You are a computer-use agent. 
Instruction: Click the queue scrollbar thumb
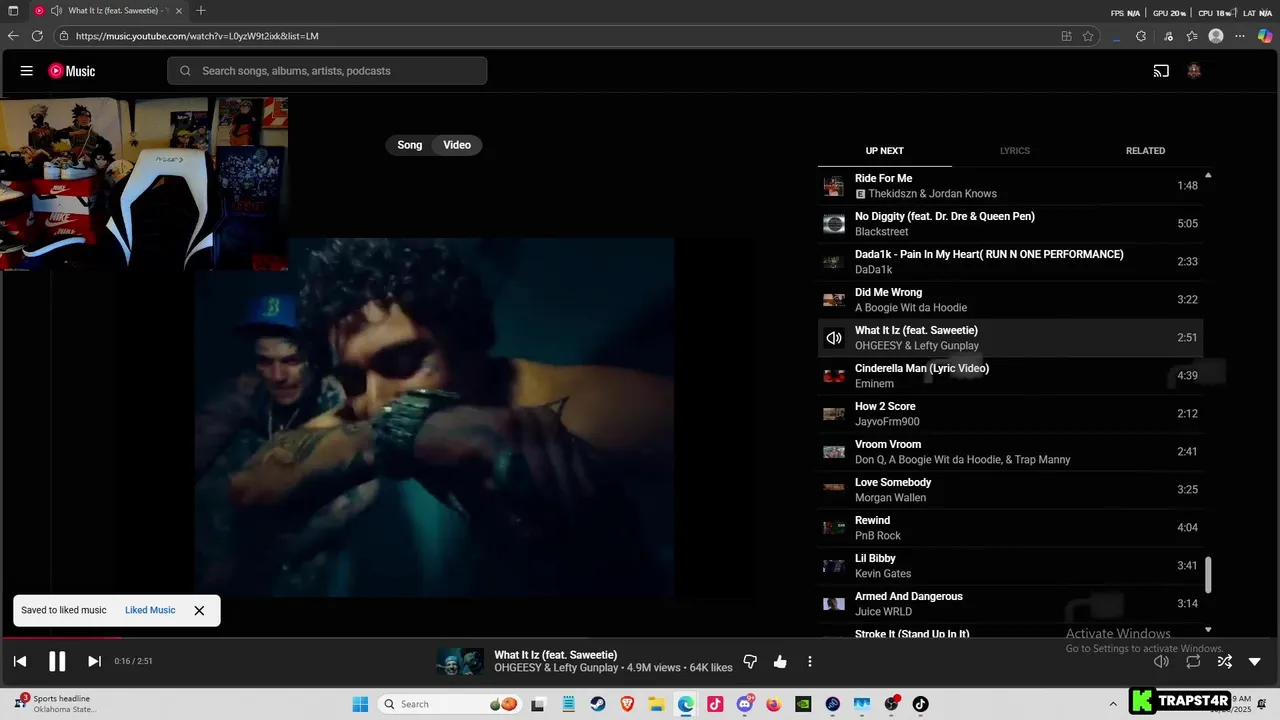(1208, 574)
